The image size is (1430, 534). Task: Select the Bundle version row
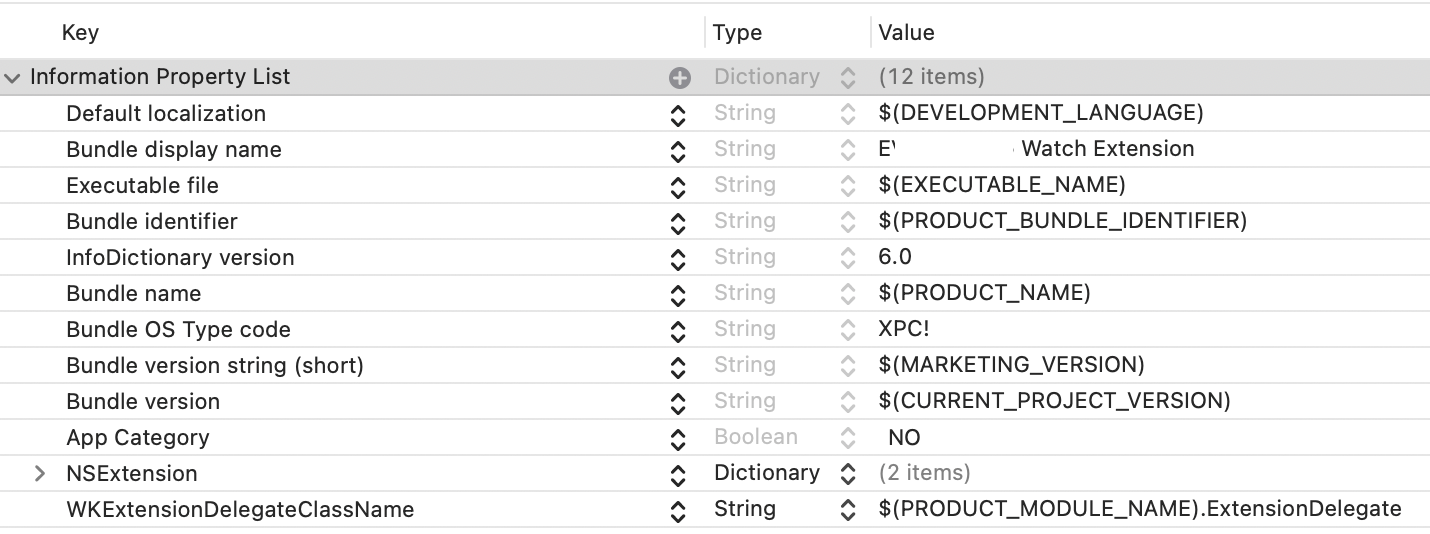(x=715, y=402)
